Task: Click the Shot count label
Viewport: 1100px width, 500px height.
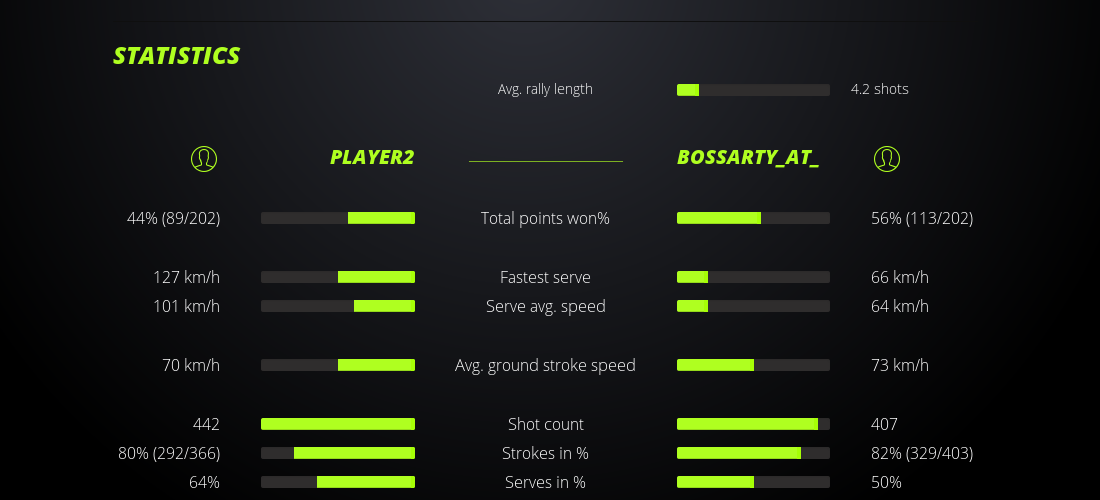Action: point(545,424)
